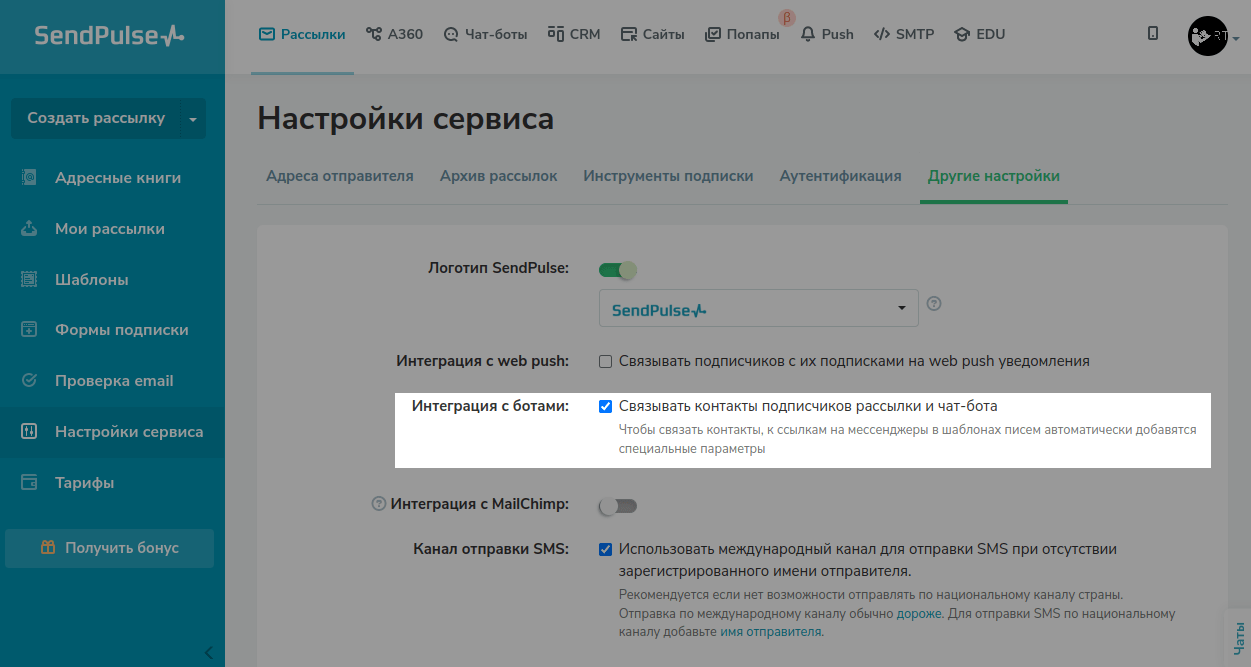The height and width of the screenshot is (667, 1251).
Task: Click help icon next to MailChimp integration
Action: point(378,504)
